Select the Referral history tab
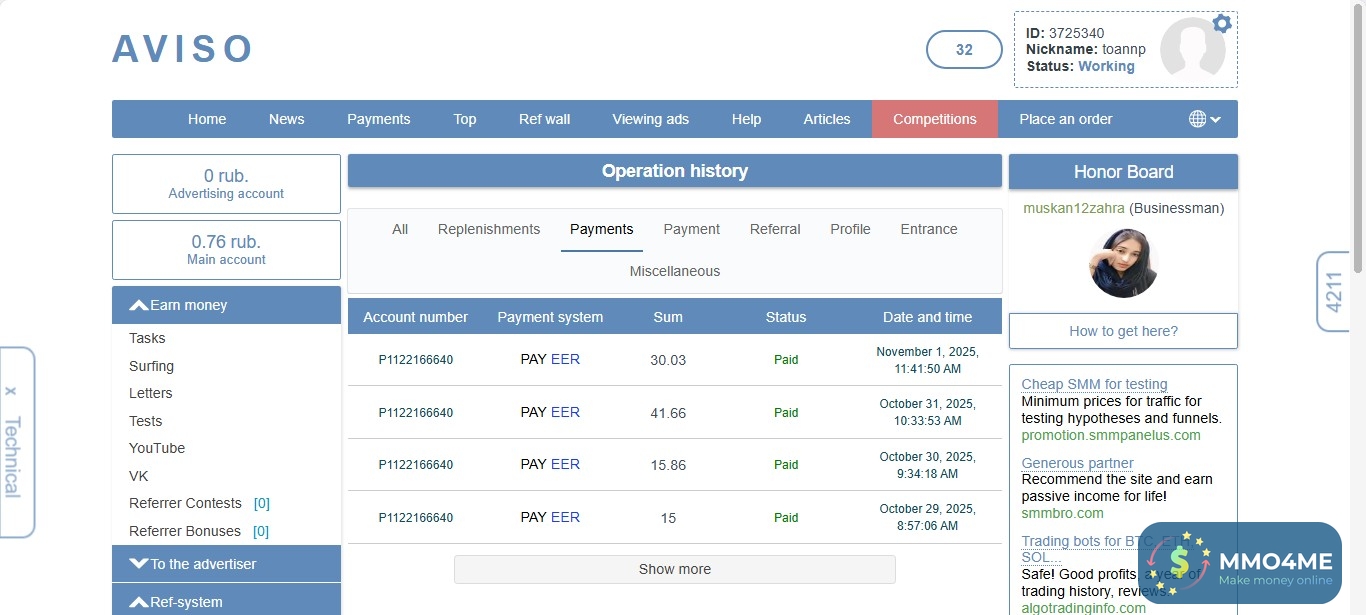 click(775, 229)
